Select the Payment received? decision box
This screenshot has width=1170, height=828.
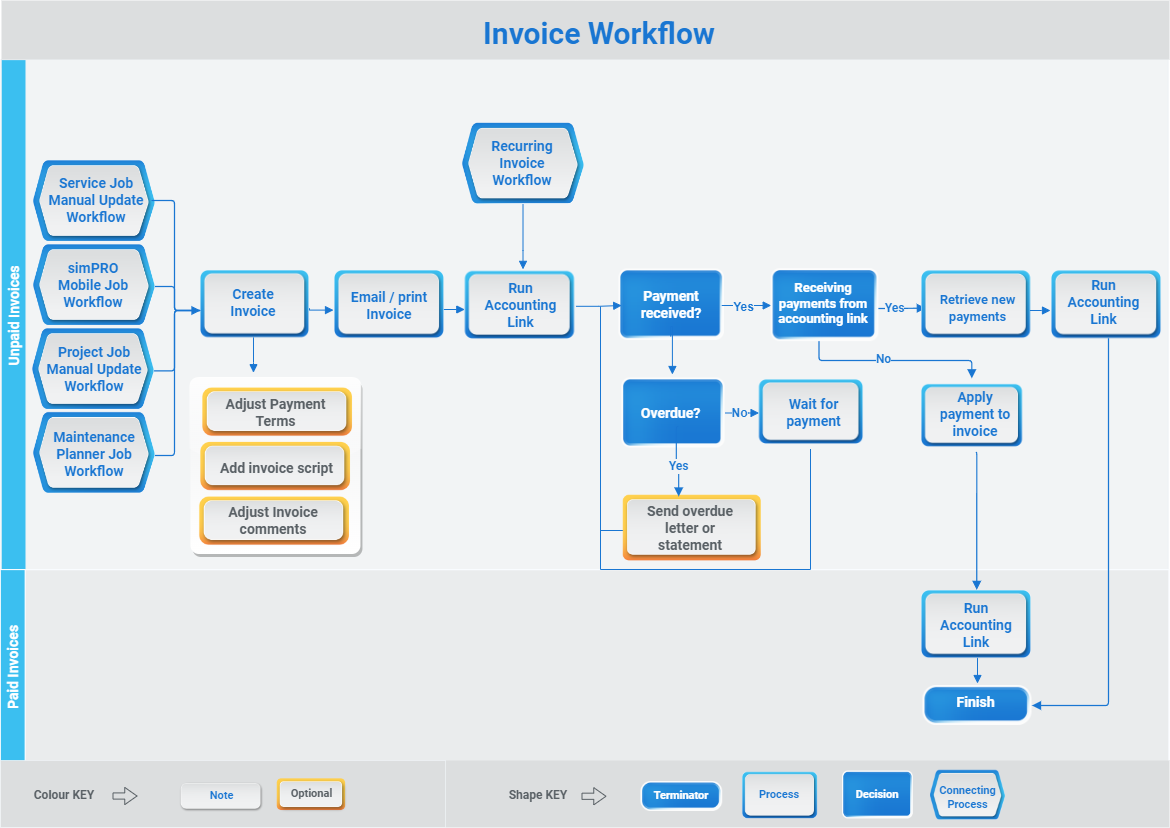click(670, 304)
